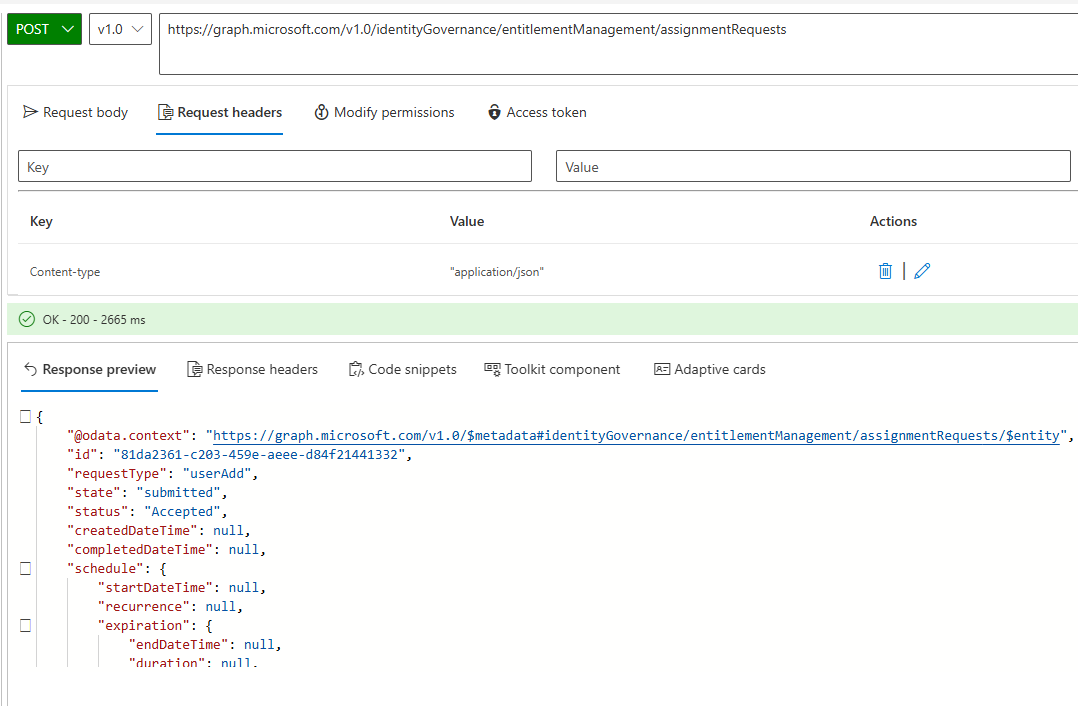Open the POST method dropdown
This screenshot has height=706, width=1078.
44,29
